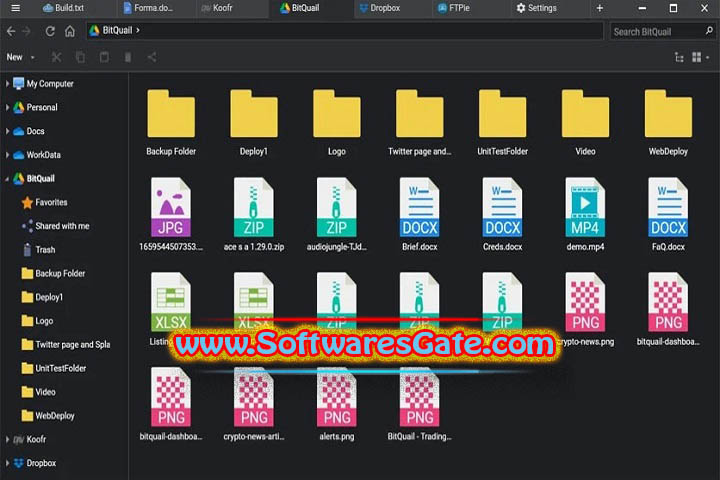Toggle the folder tree pane icon
Screen dimensions: 720x480
point(679,57)
